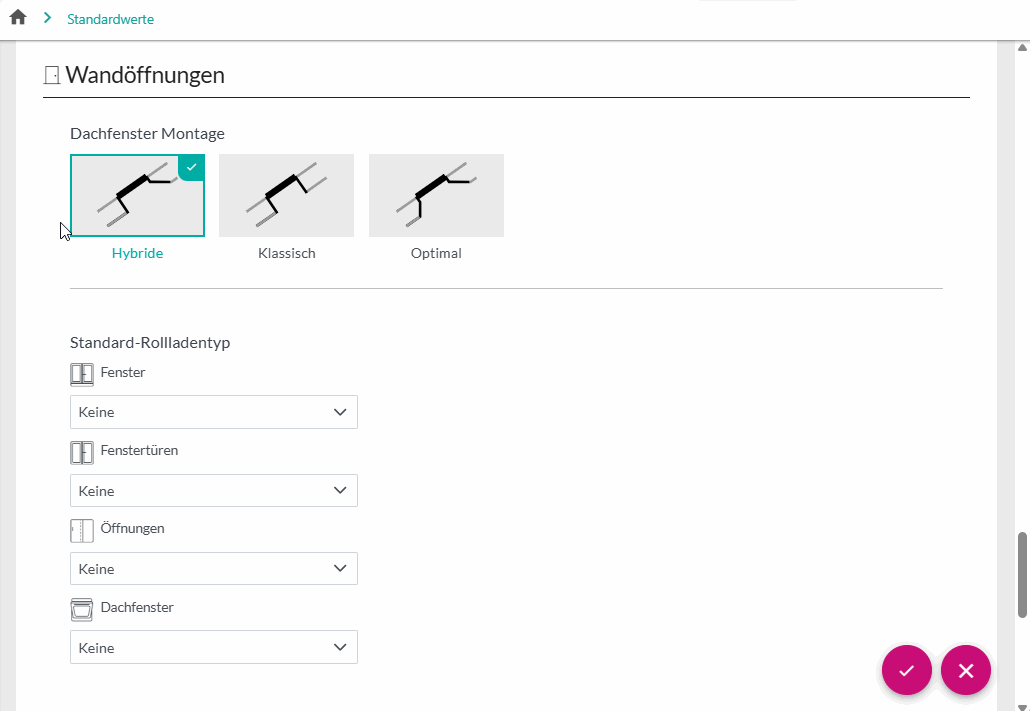This screenshot has height=711, width=1030.
Task: Open the Fenstertüren shutter type dropdown
Action: tap(214, 491)
